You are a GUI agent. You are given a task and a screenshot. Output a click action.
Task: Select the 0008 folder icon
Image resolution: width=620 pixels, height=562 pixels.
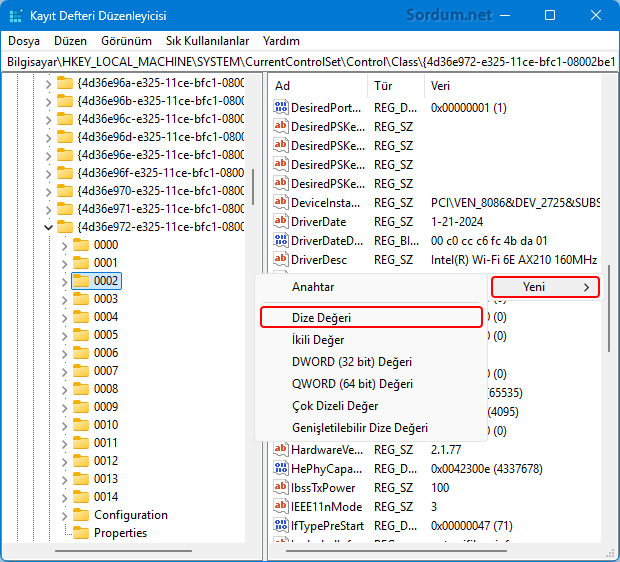81,388
